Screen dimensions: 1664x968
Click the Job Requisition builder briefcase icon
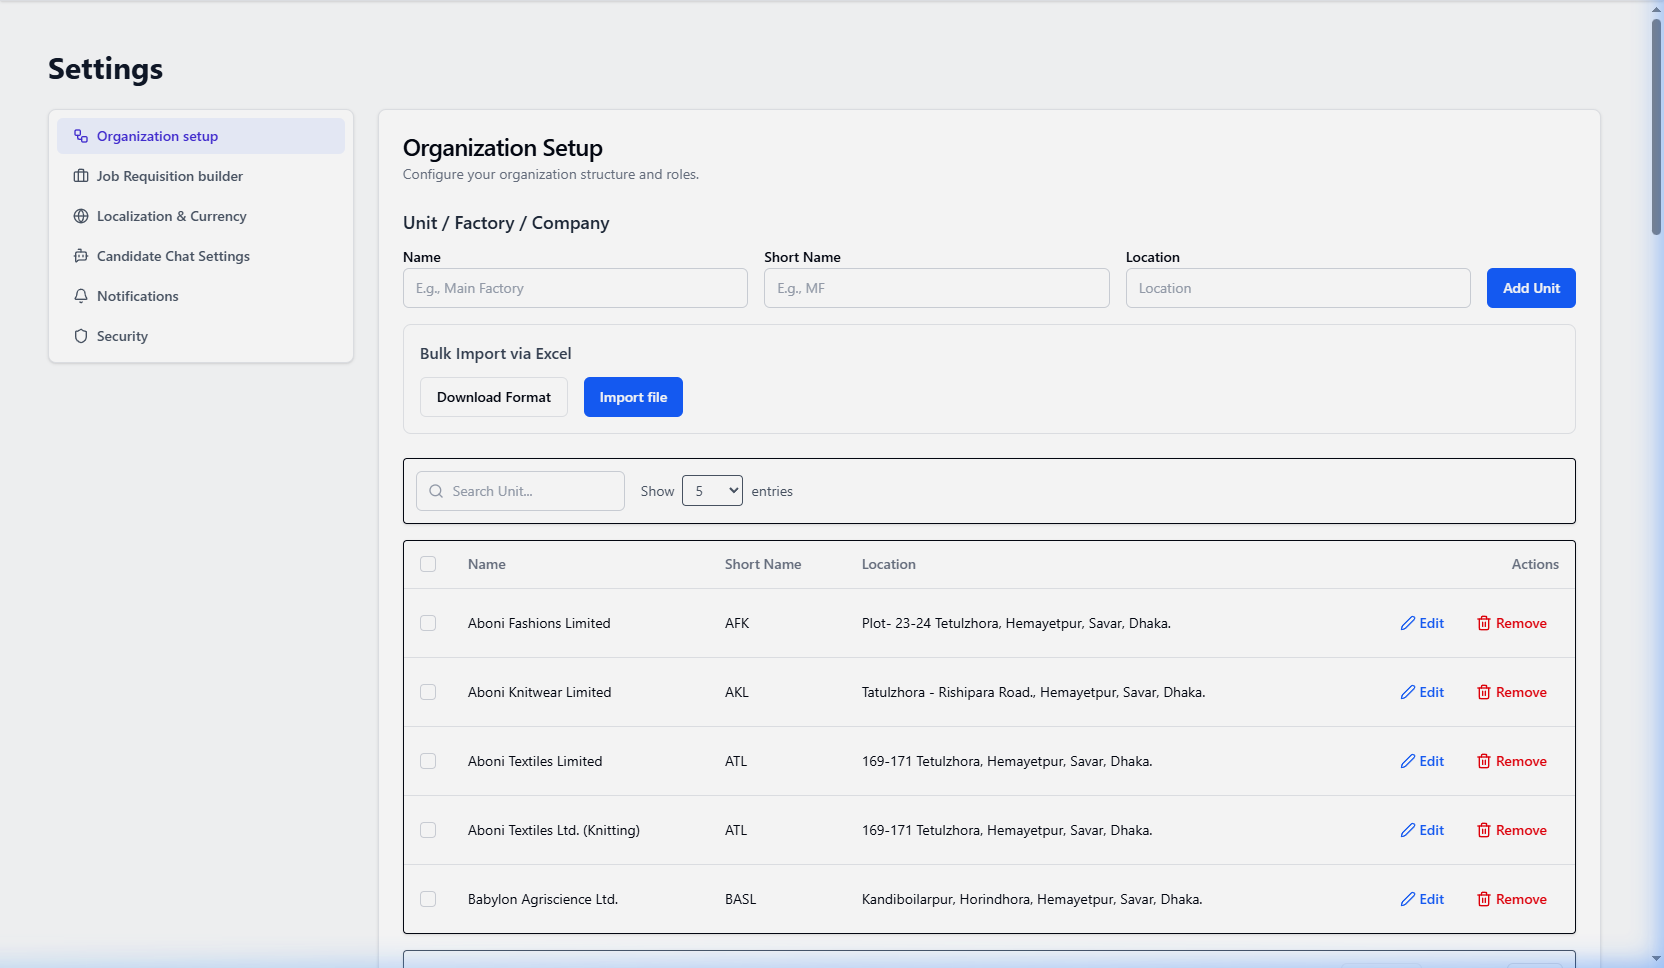point(81,176)
